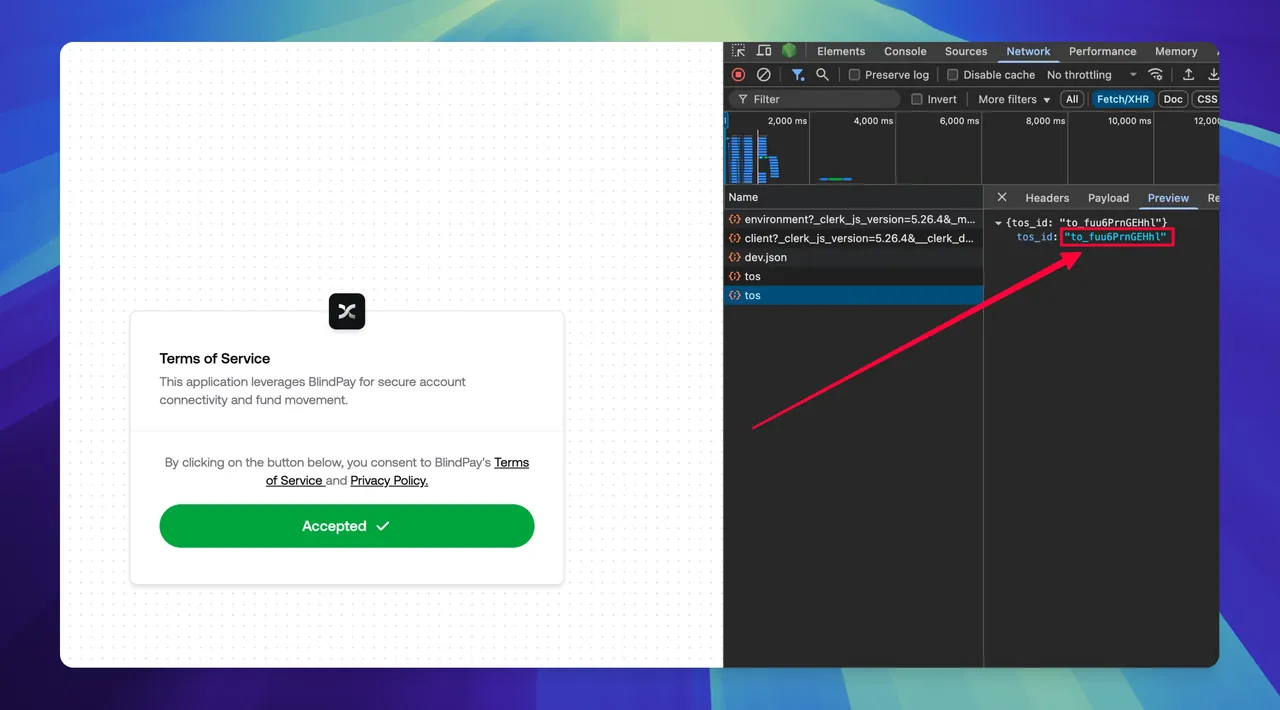Screen dimensions: 1280x710
Task: Enable Disable cache checkbox
Action: click(x=953, y=75)
